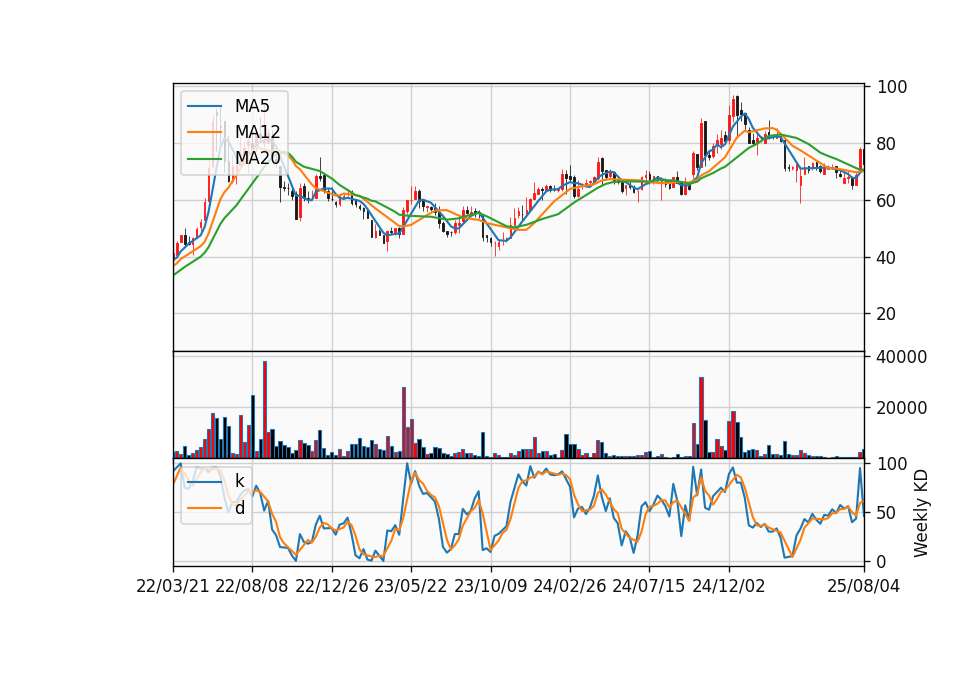
Task: Click the tallest volume bar near 22/08/08
Action: [265, 410]
